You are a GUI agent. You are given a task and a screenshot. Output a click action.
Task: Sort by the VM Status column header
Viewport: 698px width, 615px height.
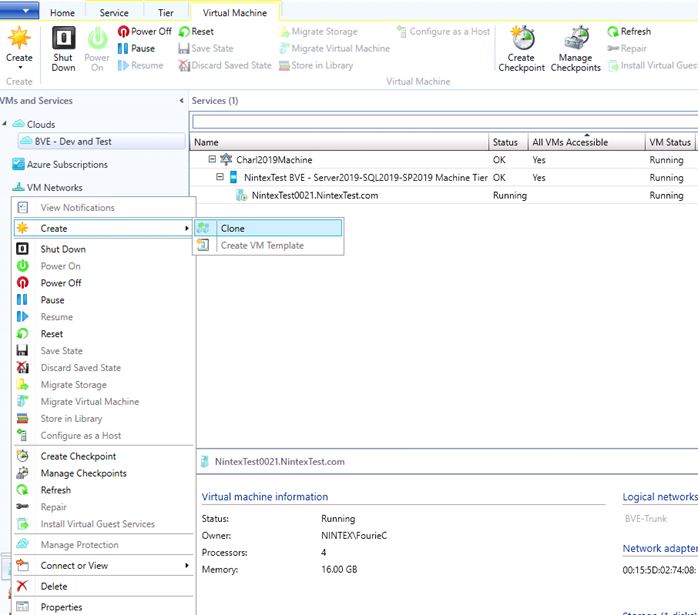670,142
